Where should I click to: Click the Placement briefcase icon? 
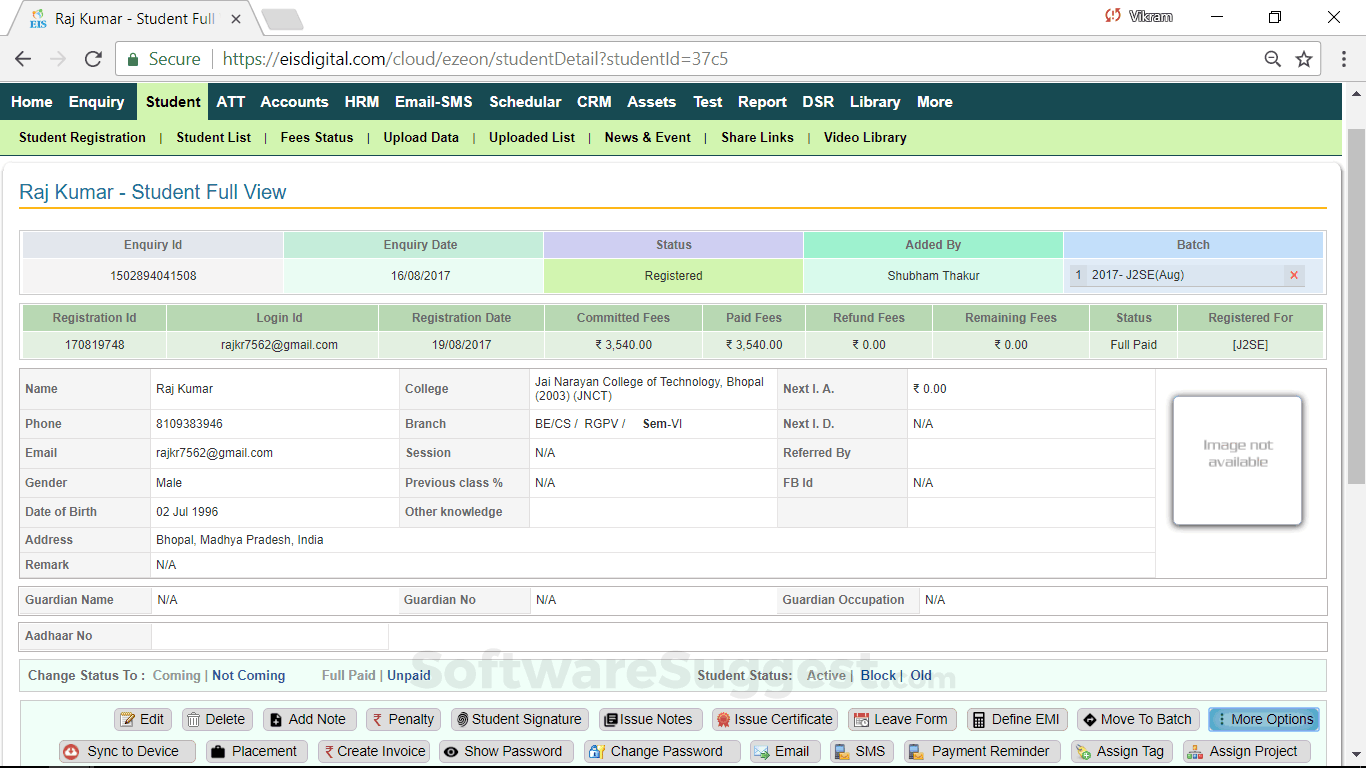[216, 752]
